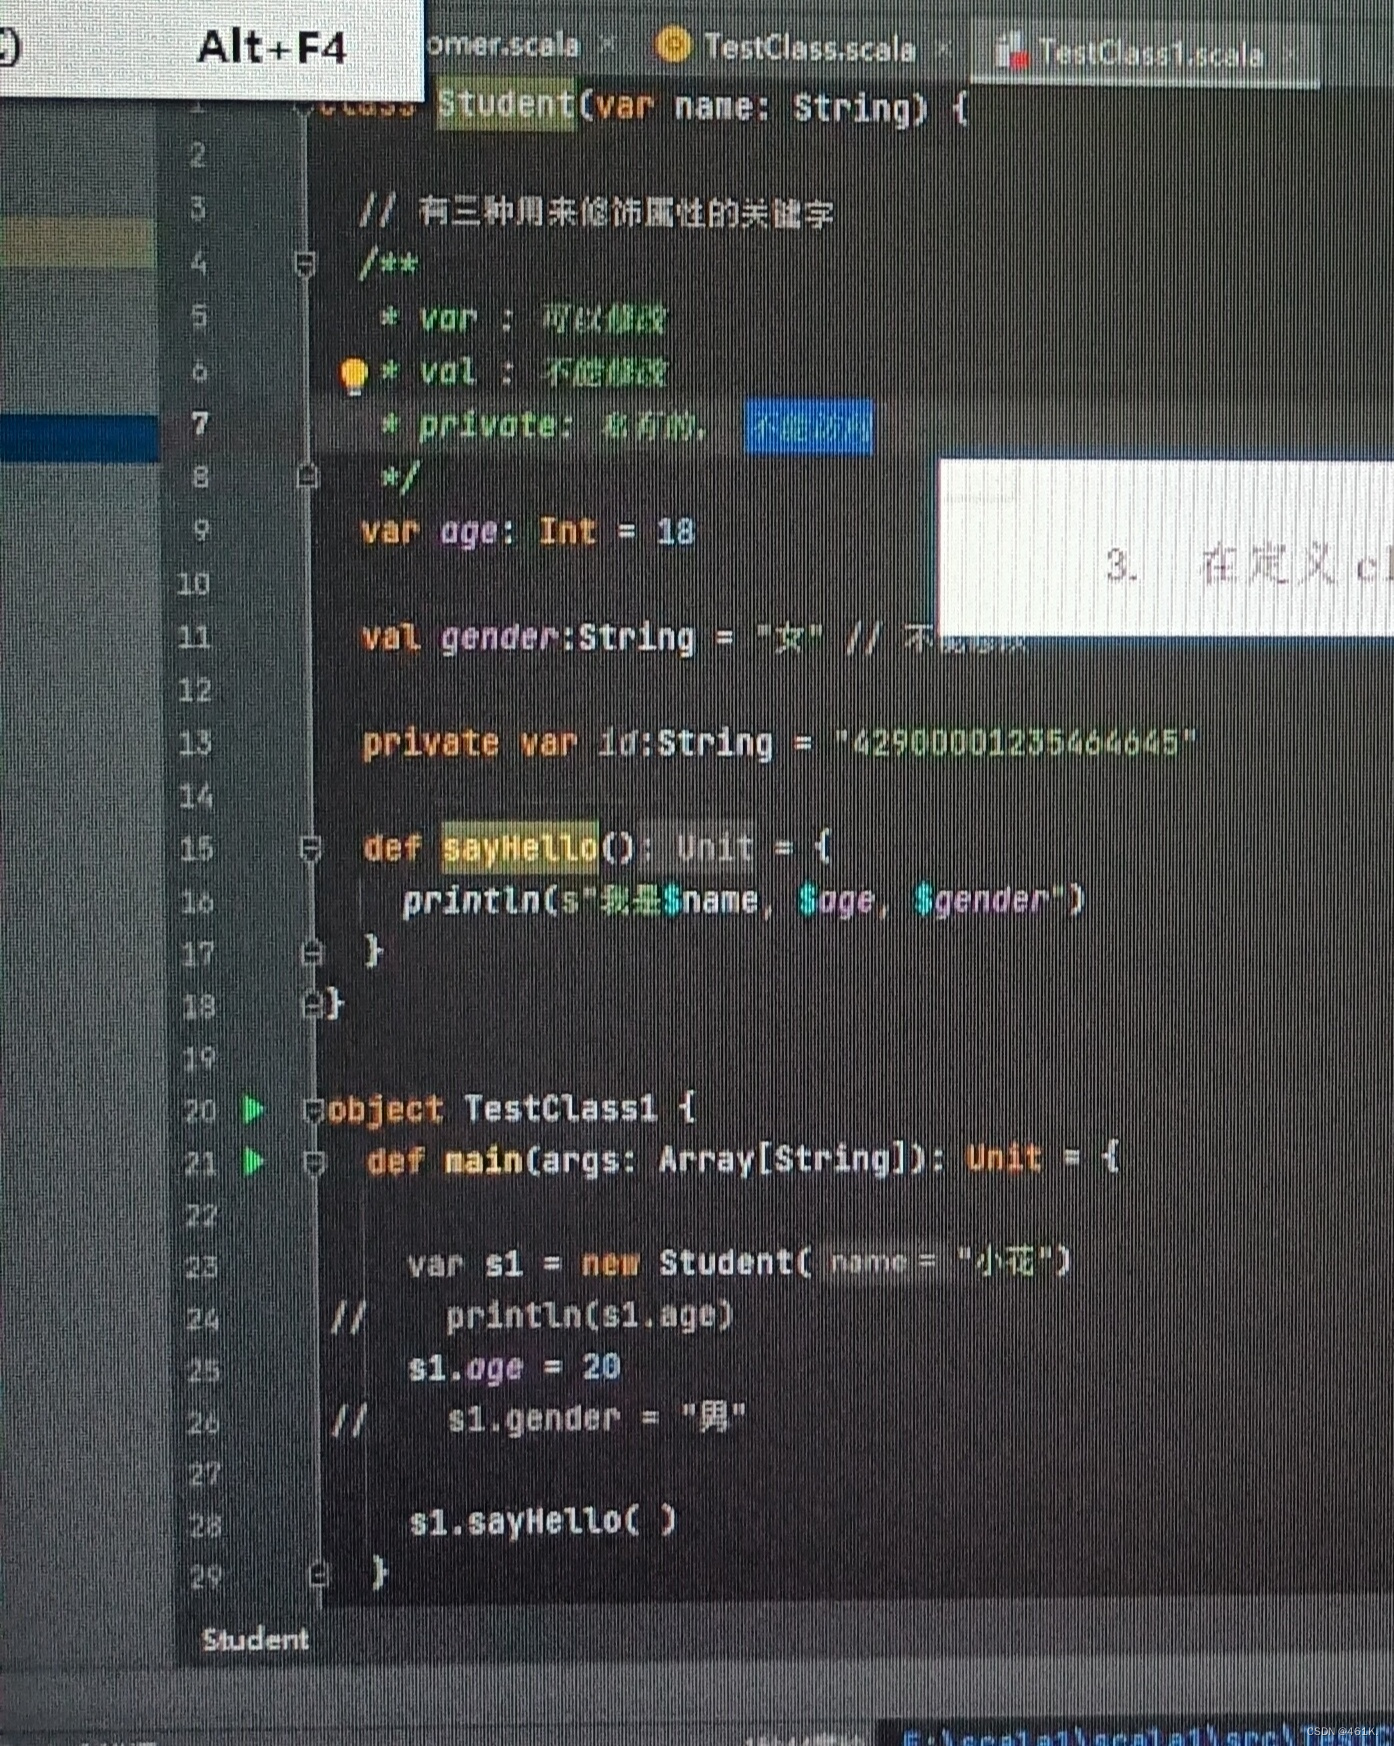Switch to the TestClass1.scala tab
This screenshot has height=1746, width=1394.
1150,52
